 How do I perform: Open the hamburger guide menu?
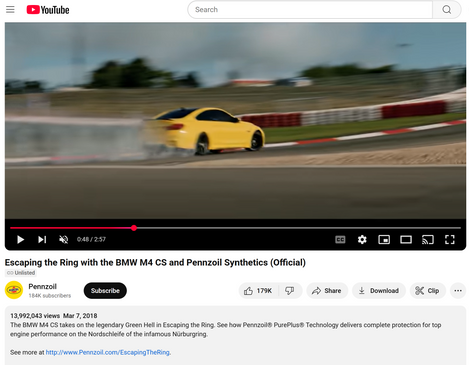[10, 9]
